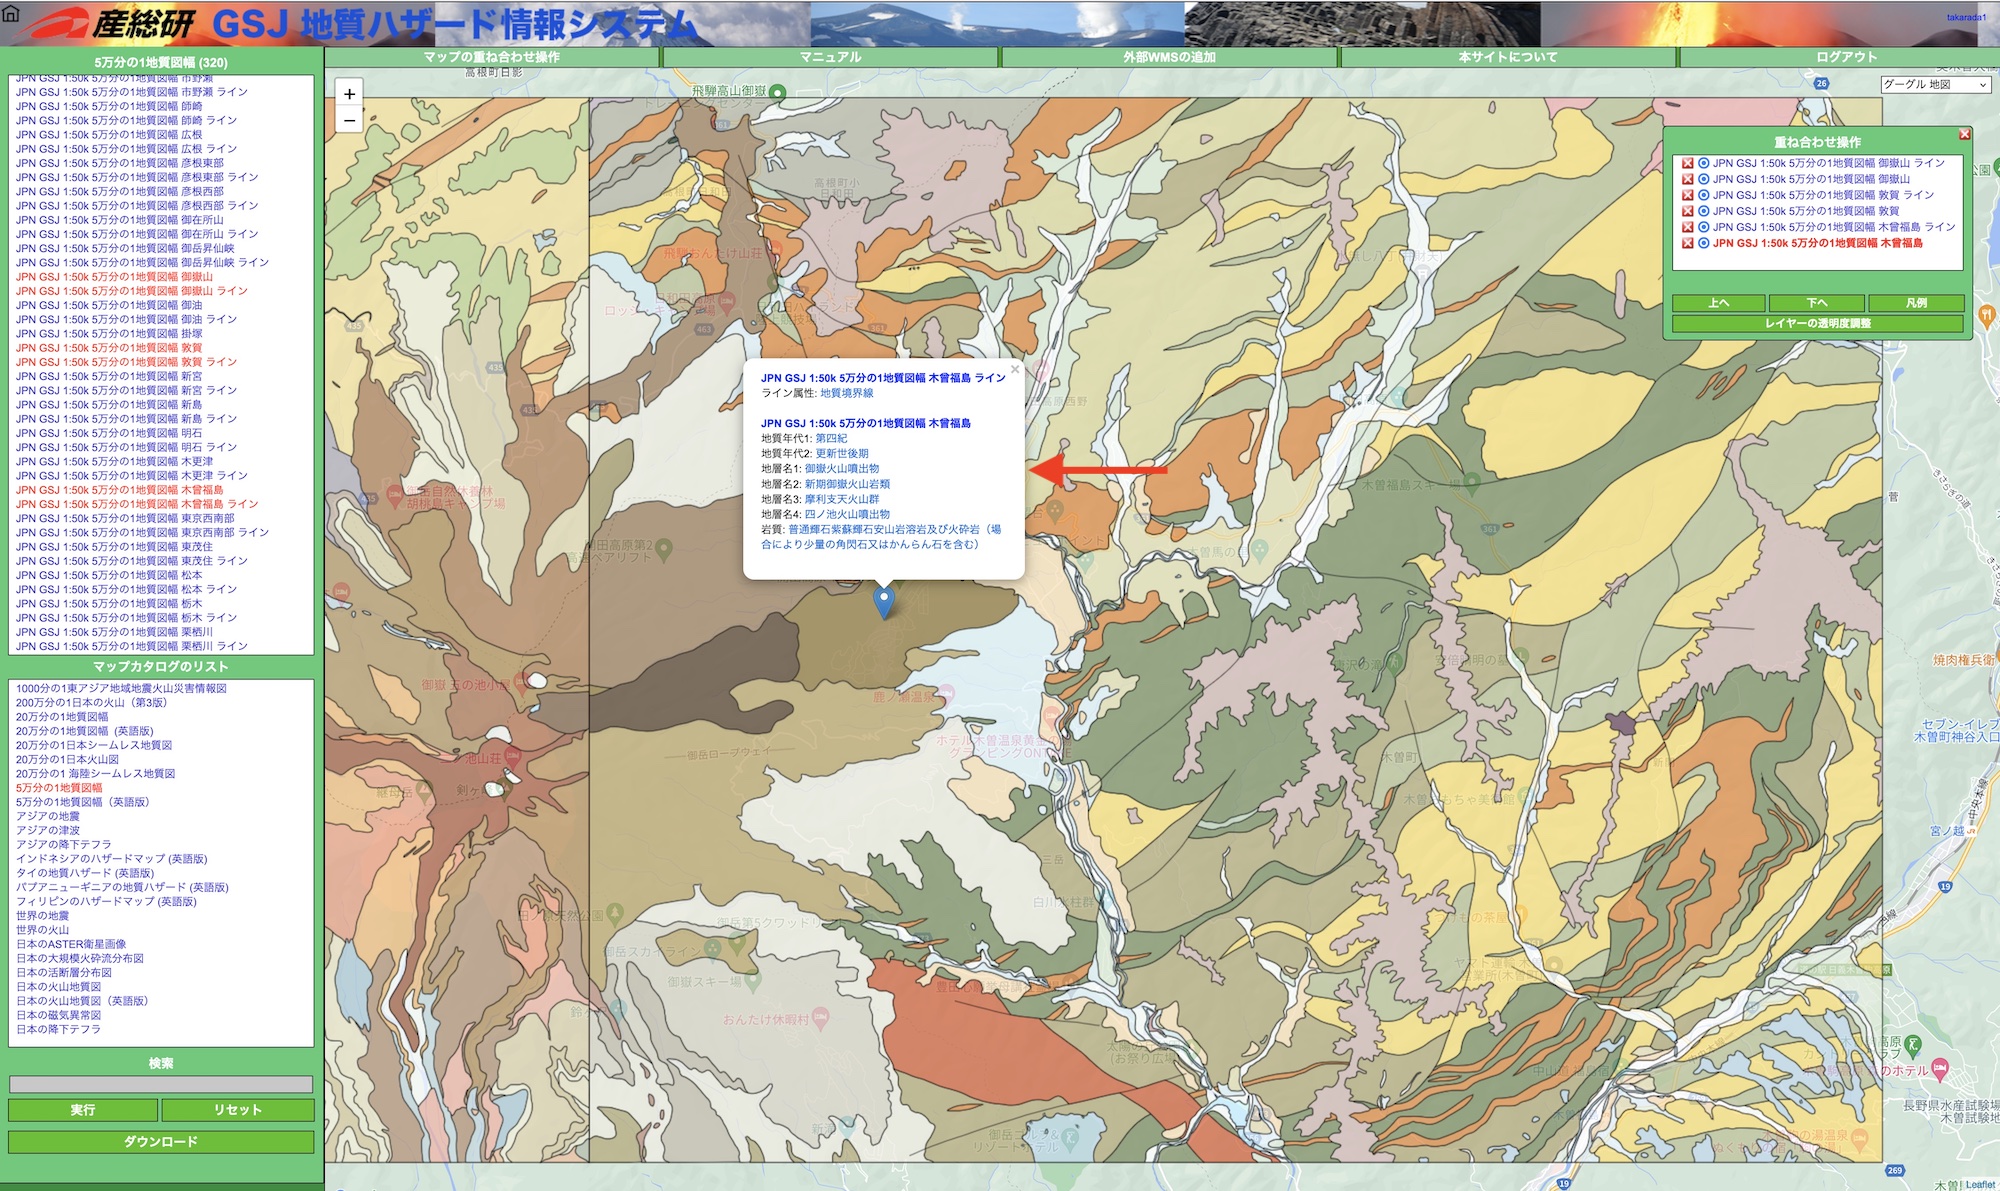
Task: Select red layer 御嶽山 ライン in left list
Action: tap(132, 291)
